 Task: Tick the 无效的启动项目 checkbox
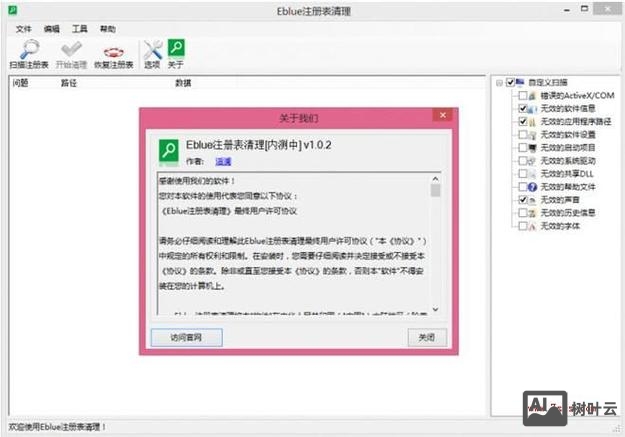point(523,148)
